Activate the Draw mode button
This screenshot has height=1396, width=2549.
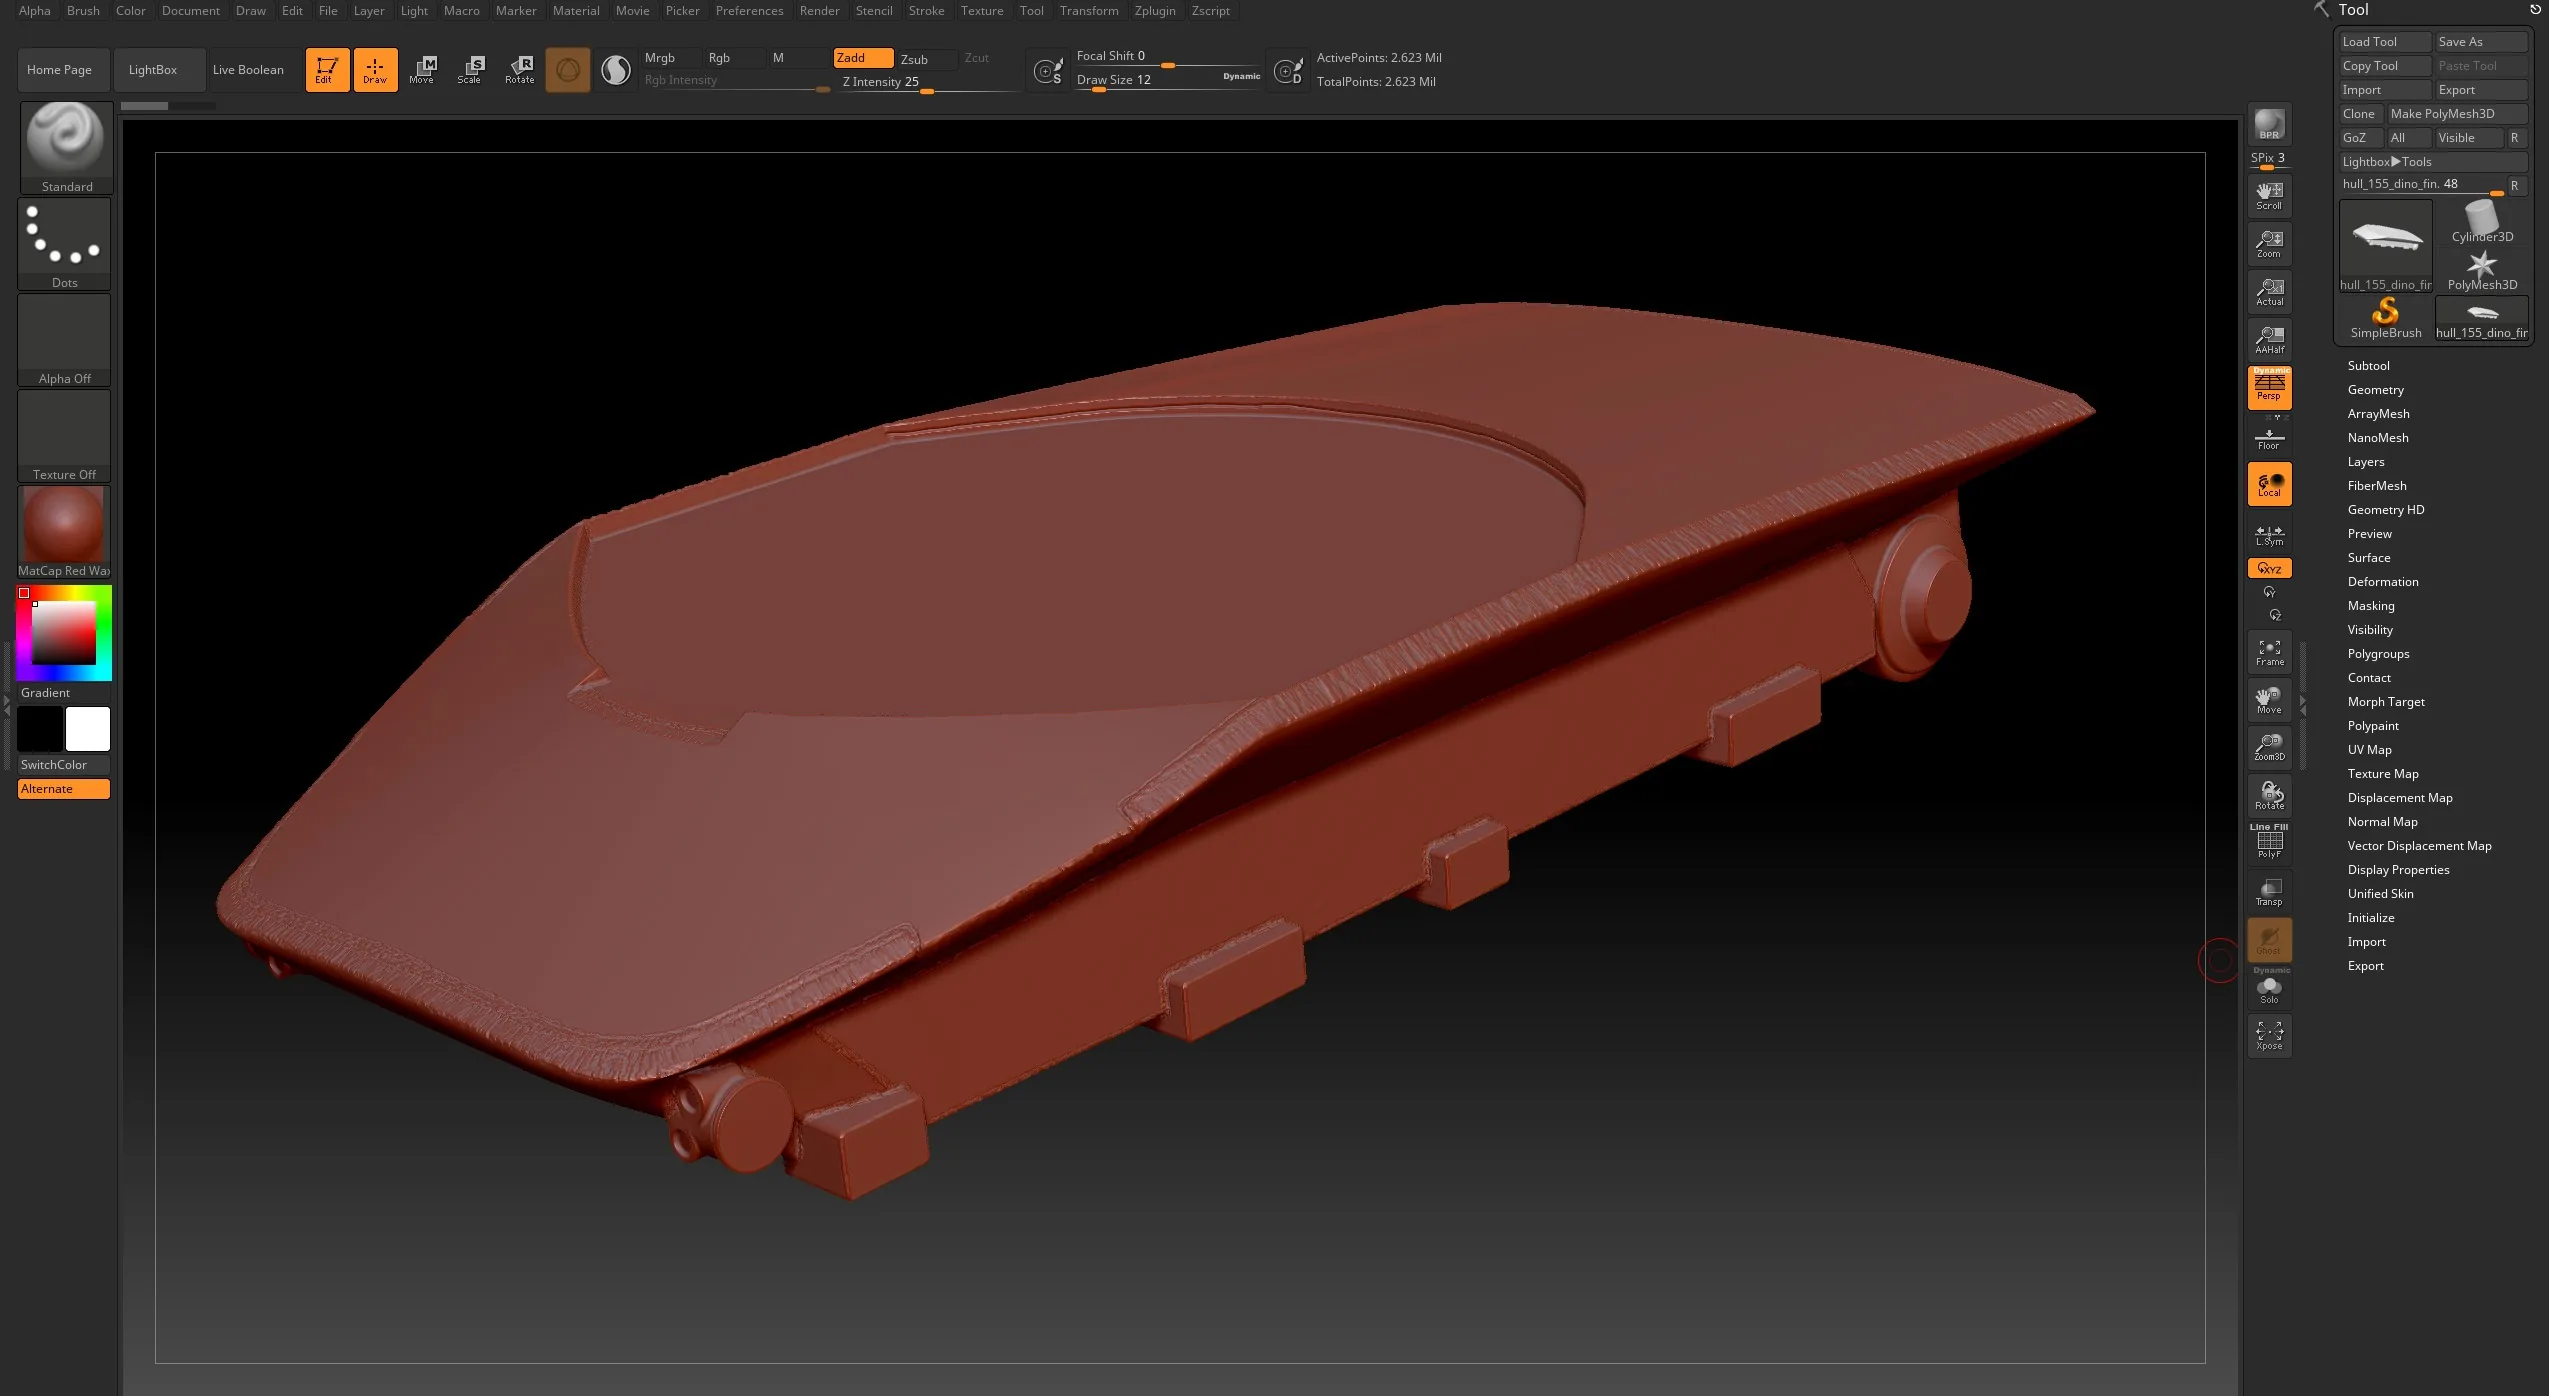point(375,70)
